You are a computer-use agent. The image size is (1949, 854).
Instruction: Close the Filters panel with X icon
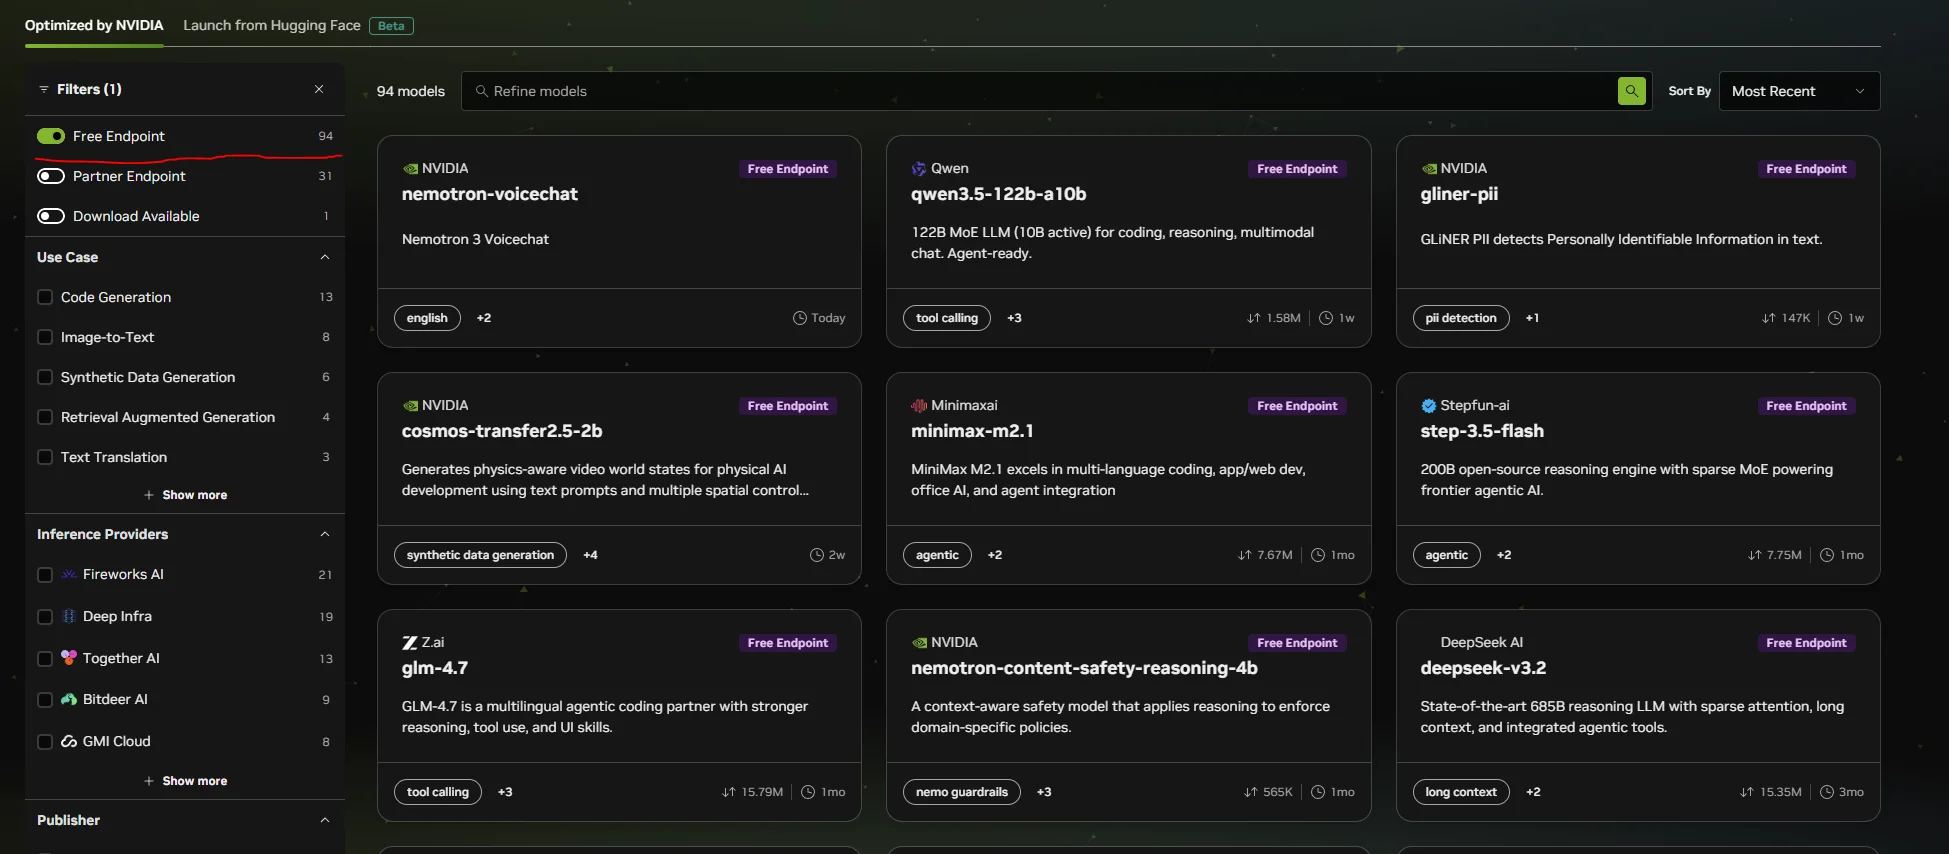319,89
